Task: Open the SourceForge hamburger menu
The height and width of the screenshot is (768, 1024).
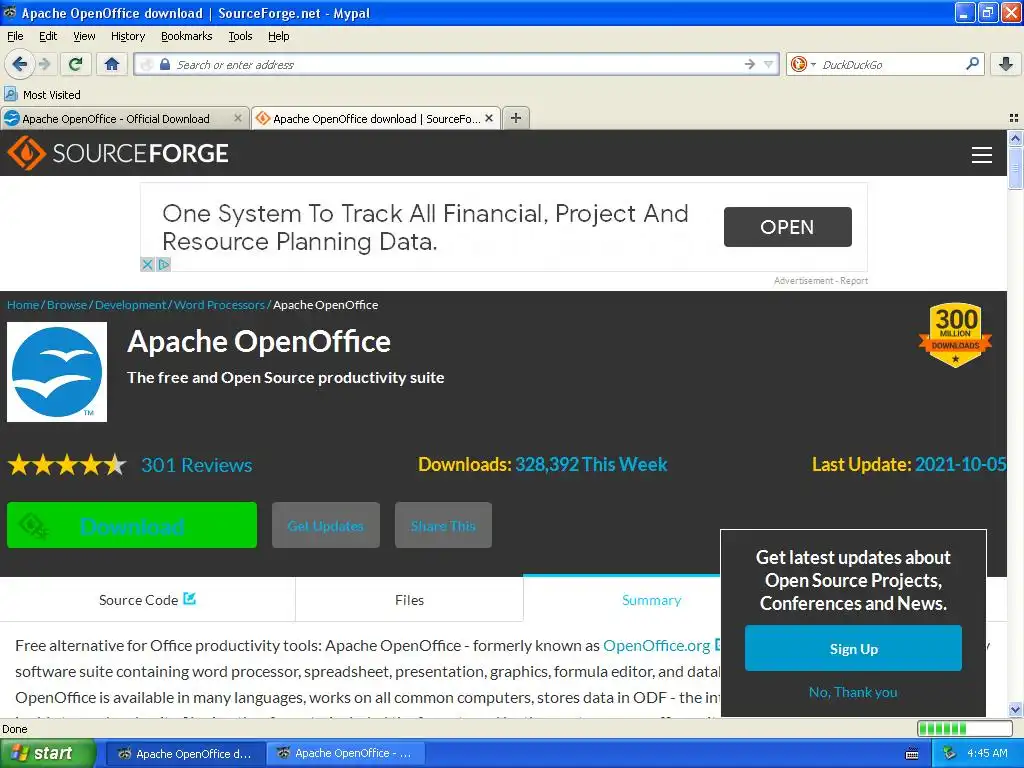Action: pyautogui.click(x=982, y=155)
